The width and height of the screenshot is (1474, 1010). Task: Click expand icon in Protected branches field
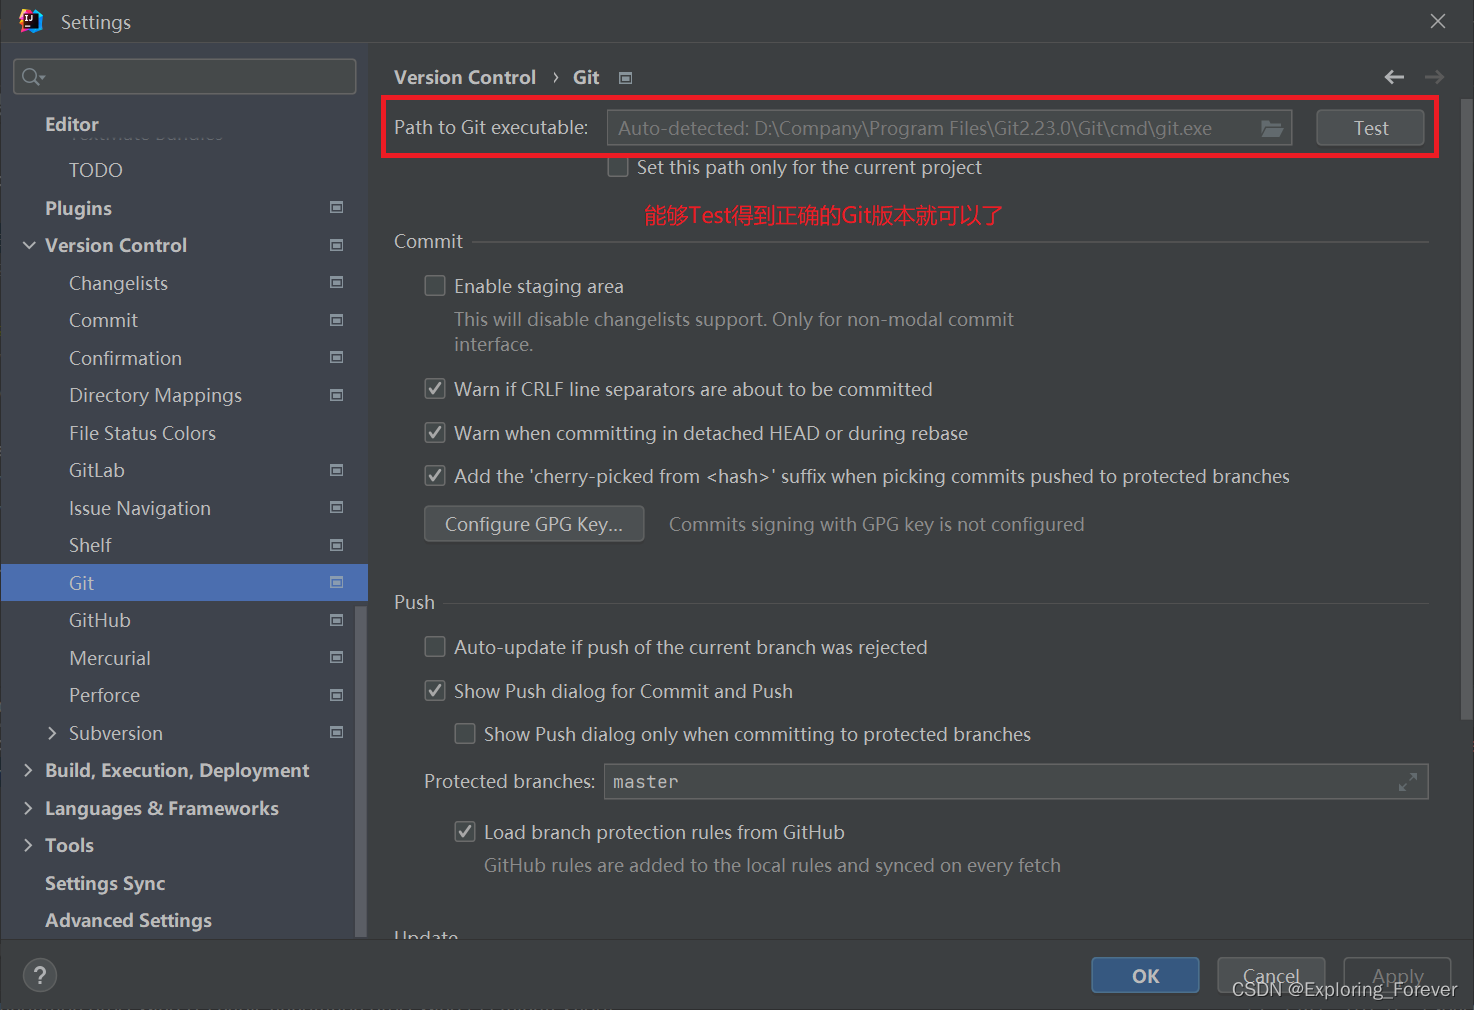1408,782
